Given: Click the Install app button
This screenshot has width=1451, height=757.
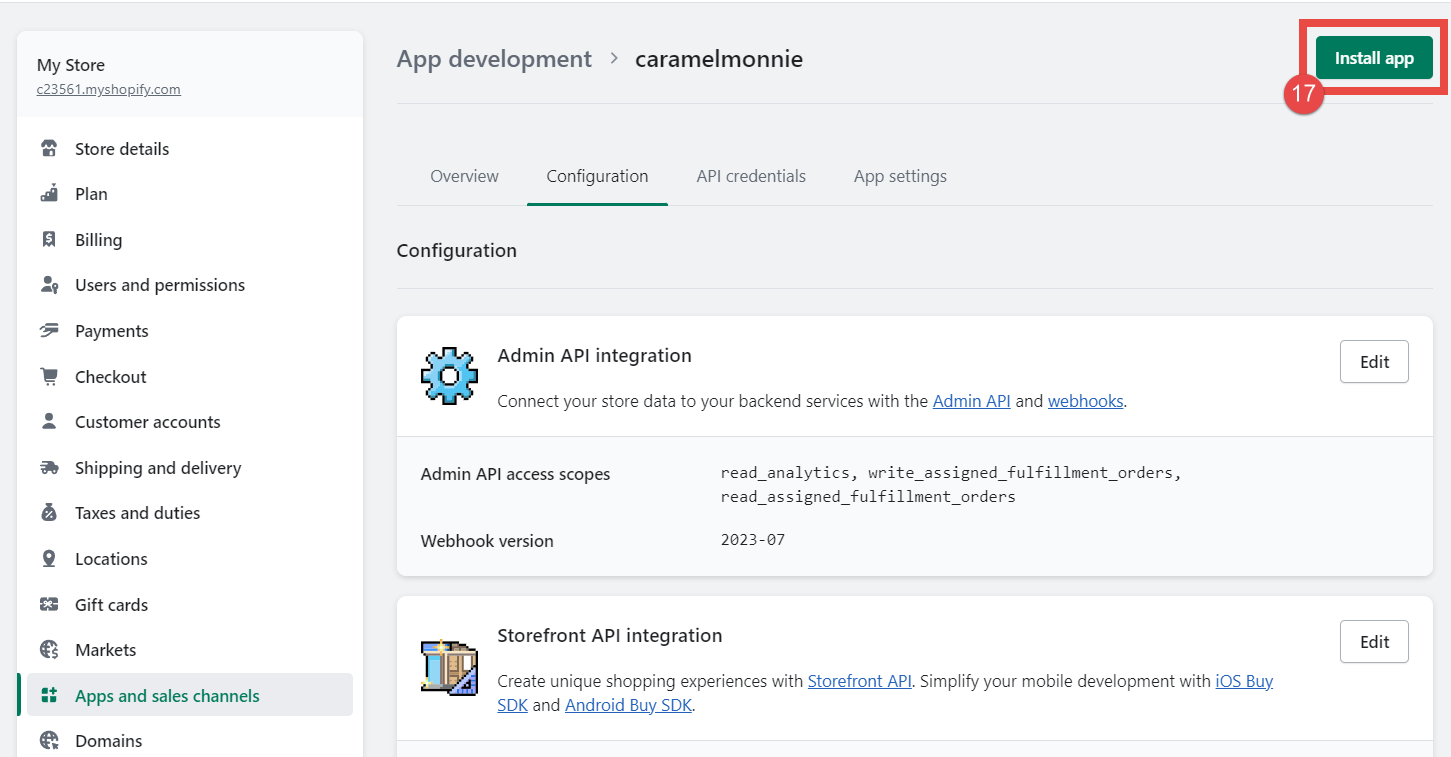Looking at the screenshot, I should 1374,58.
